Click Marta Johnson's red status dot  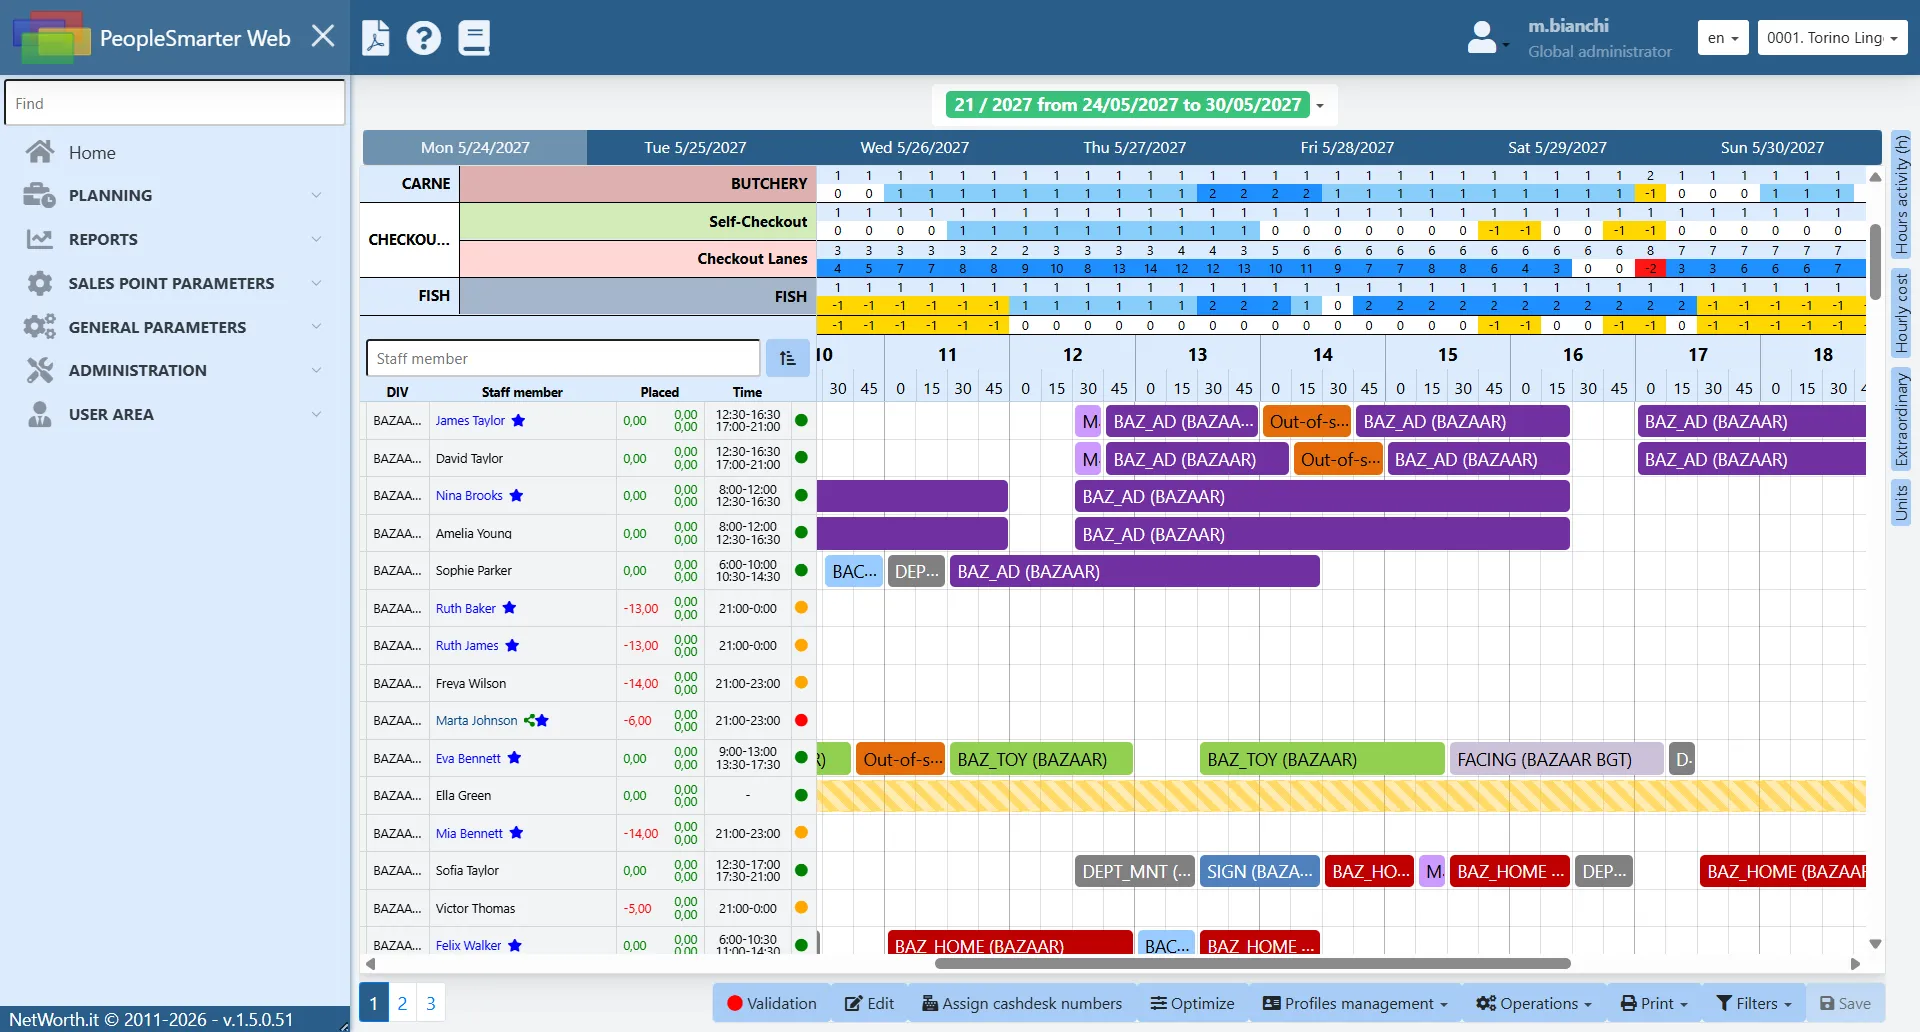[801, 721]
